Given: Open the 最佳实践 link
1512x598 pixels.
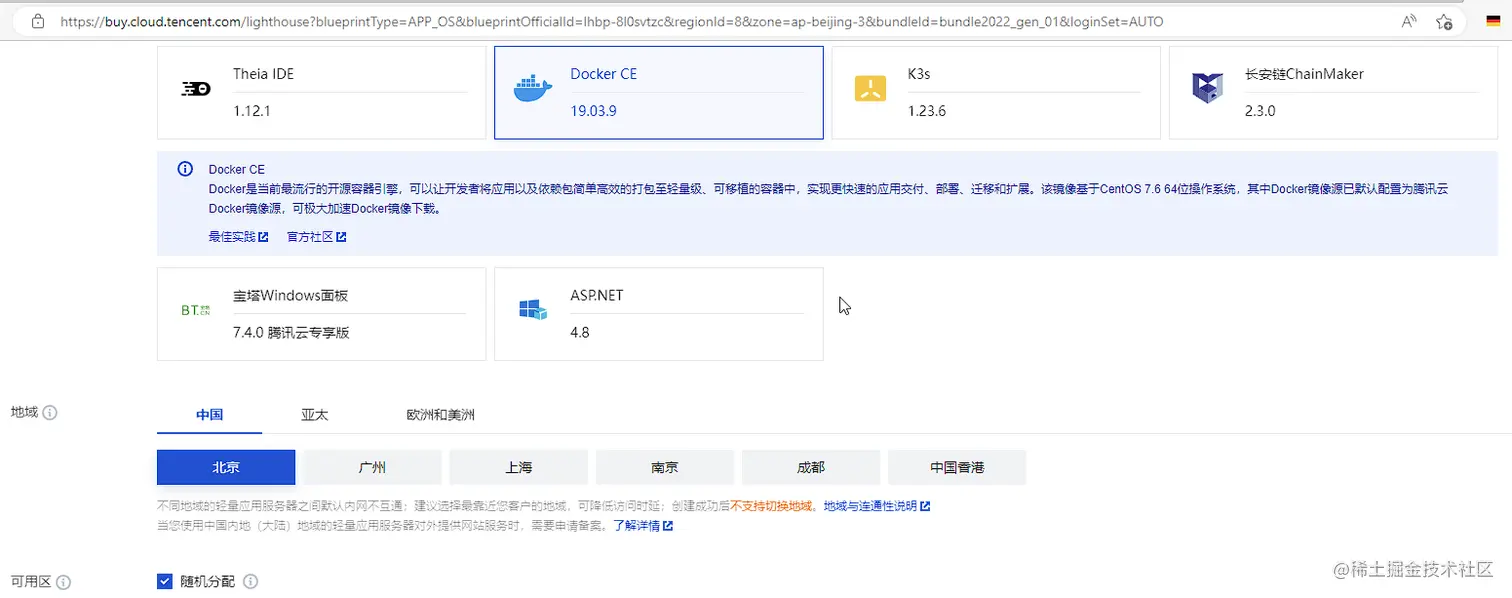Looking at the screenshot, I should [x=238, y=237].
